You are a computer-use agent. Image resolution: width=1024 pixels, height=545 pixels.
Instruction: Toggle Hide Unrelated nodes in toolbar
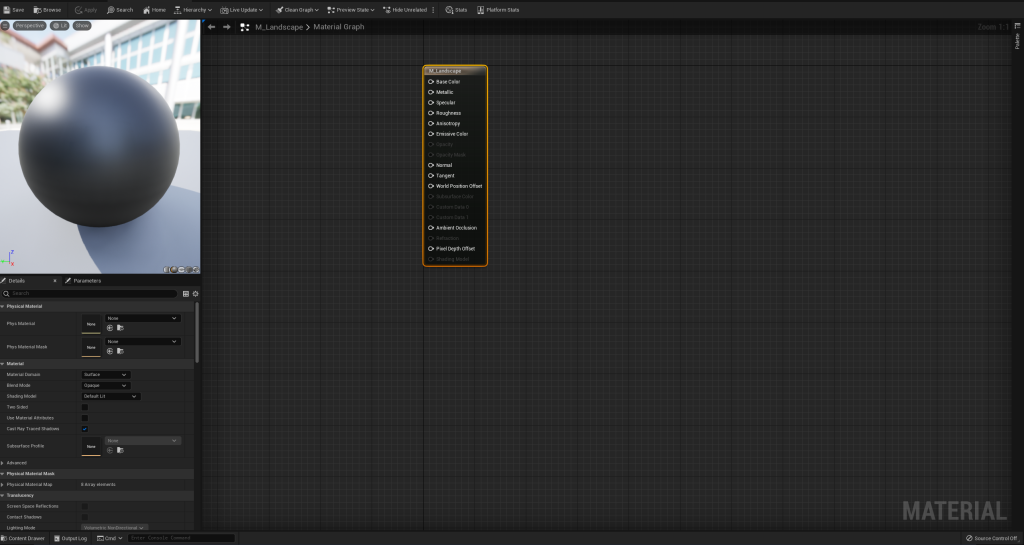click(386, 10)
